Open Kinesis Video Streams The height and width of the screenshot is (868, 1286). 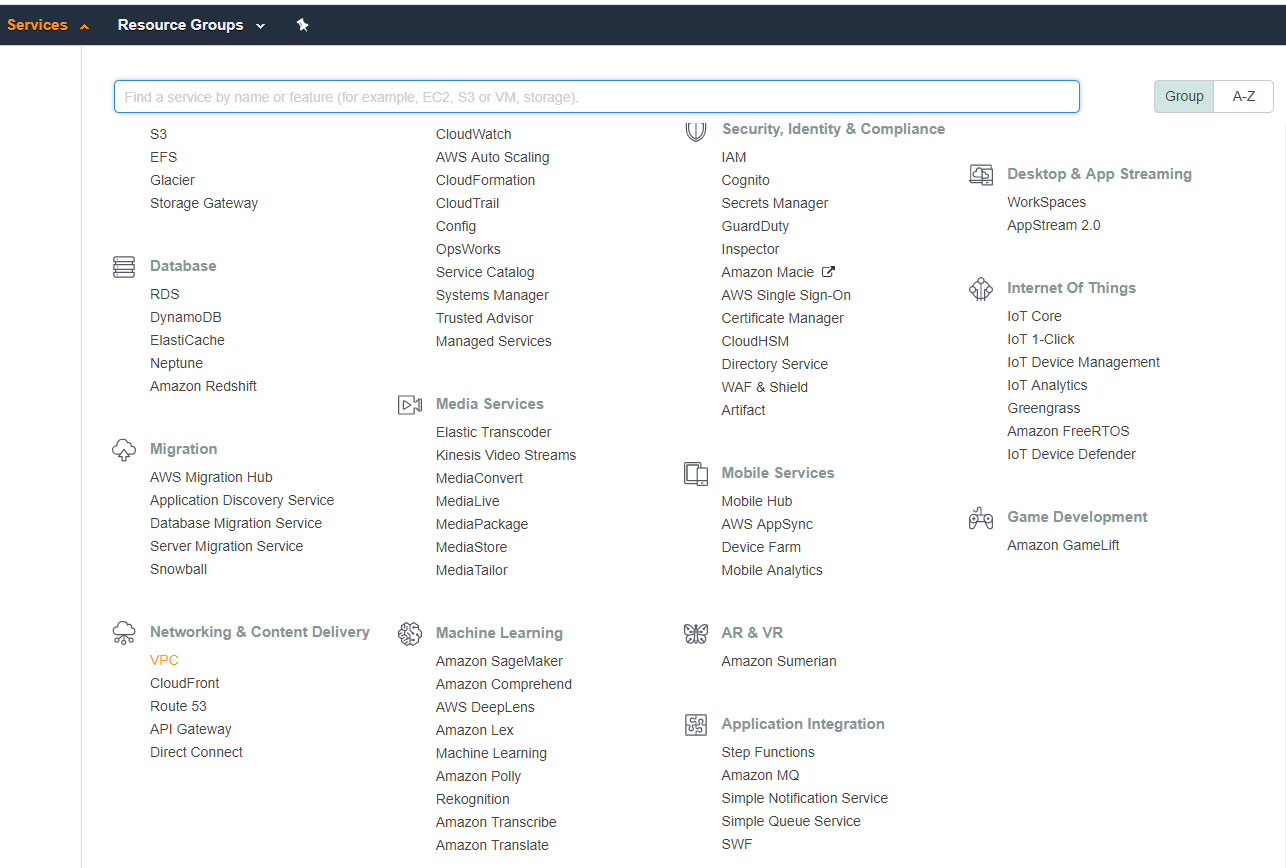pos(506,455)
